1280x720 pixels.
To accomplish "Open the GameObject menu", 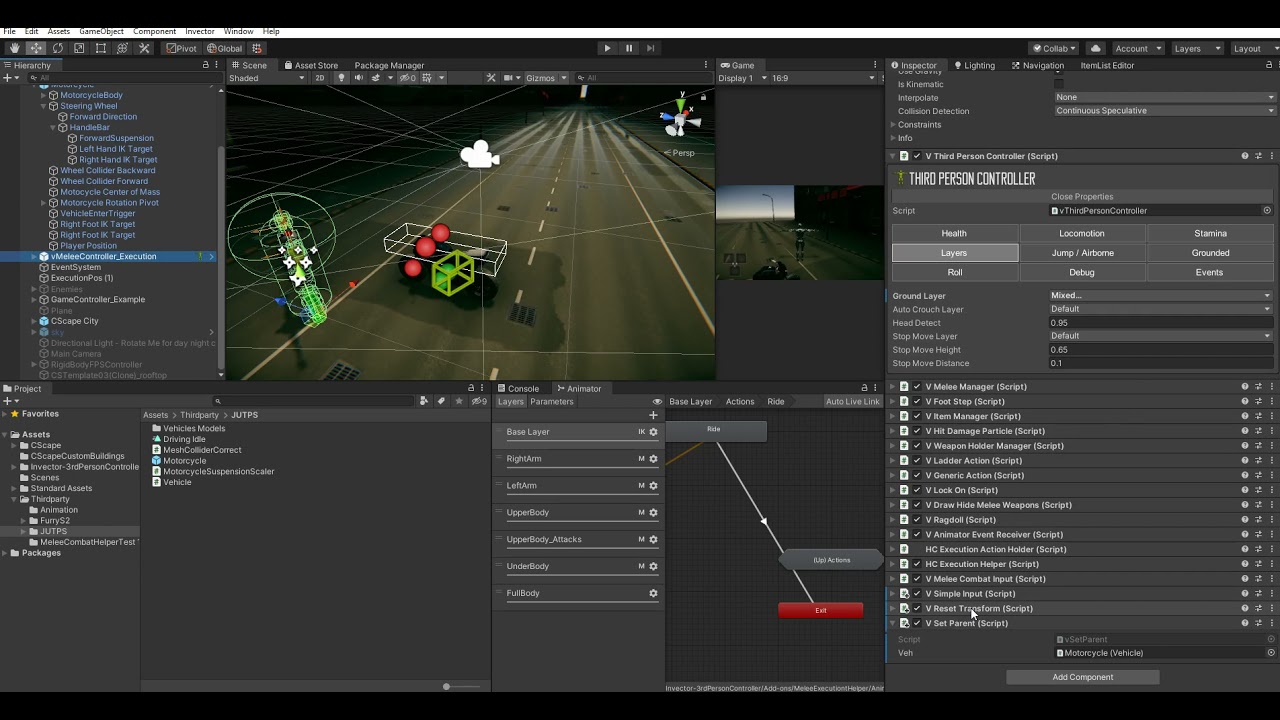I will pos(101,31).
